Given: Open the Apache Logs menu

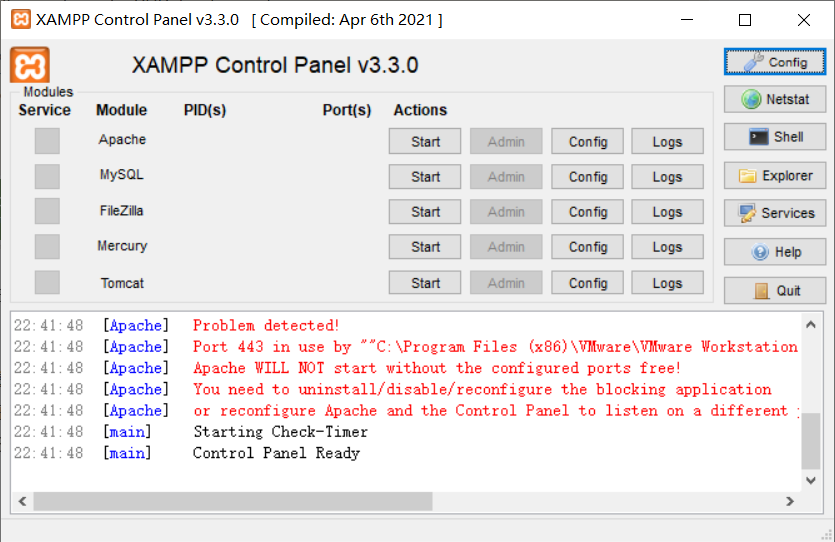Looking at the screenshot, I should (667, 142).
